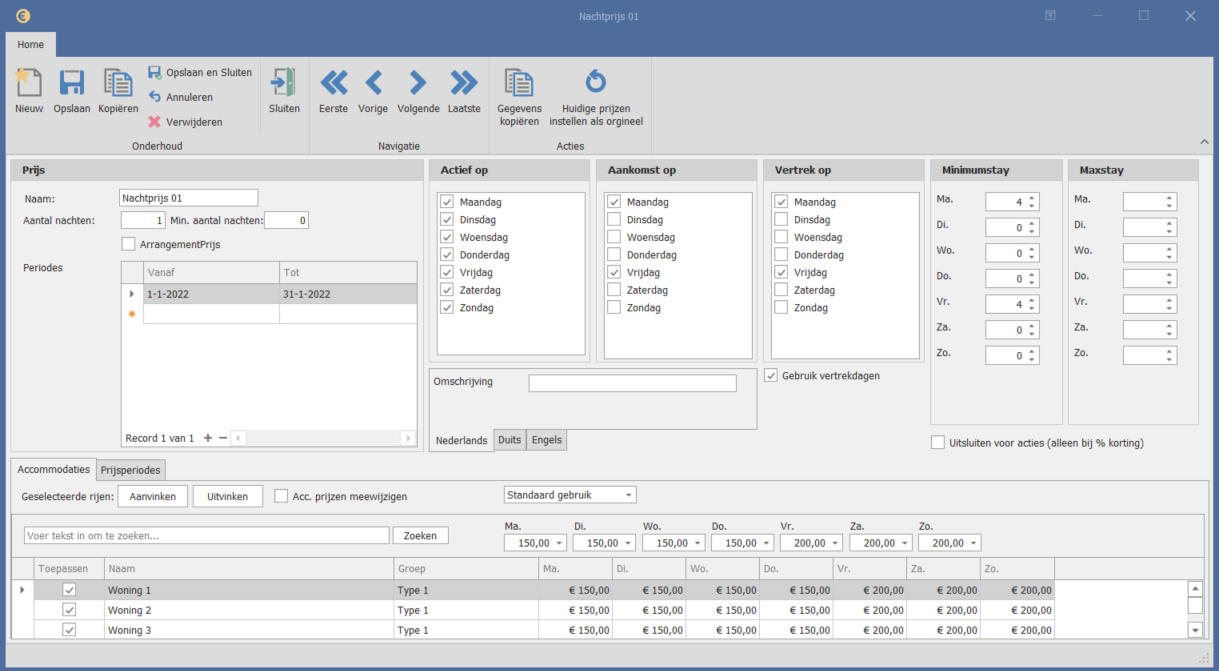Click the Aanvinken button
Viewport: 1219px width, 671px height.
pyautogui.click(x=153, y=496)
